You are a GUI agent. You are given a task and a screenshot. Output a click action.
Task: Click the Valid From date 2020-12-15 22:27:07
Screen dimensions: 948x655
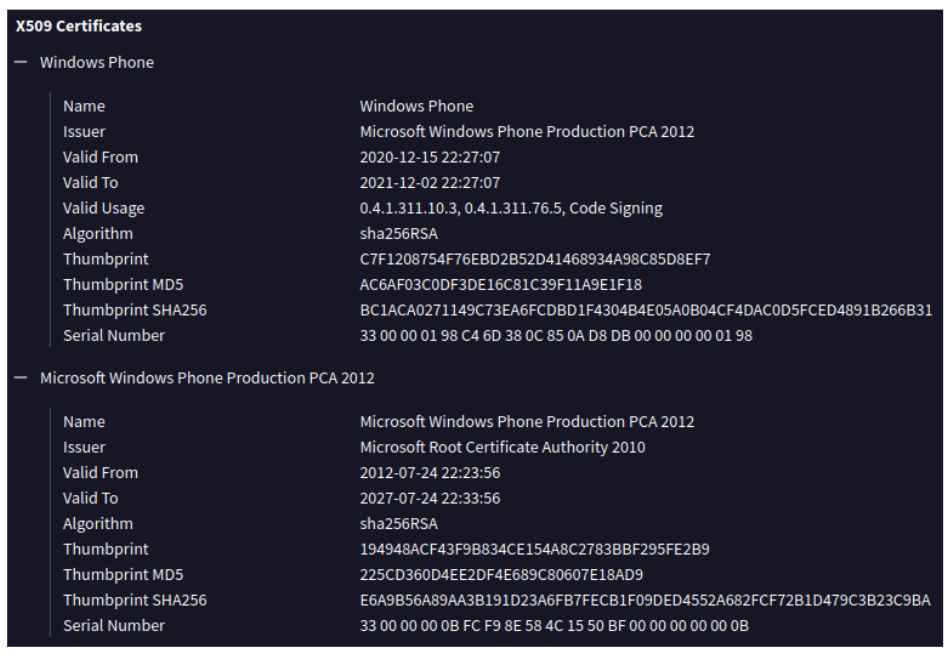[430, 157]
